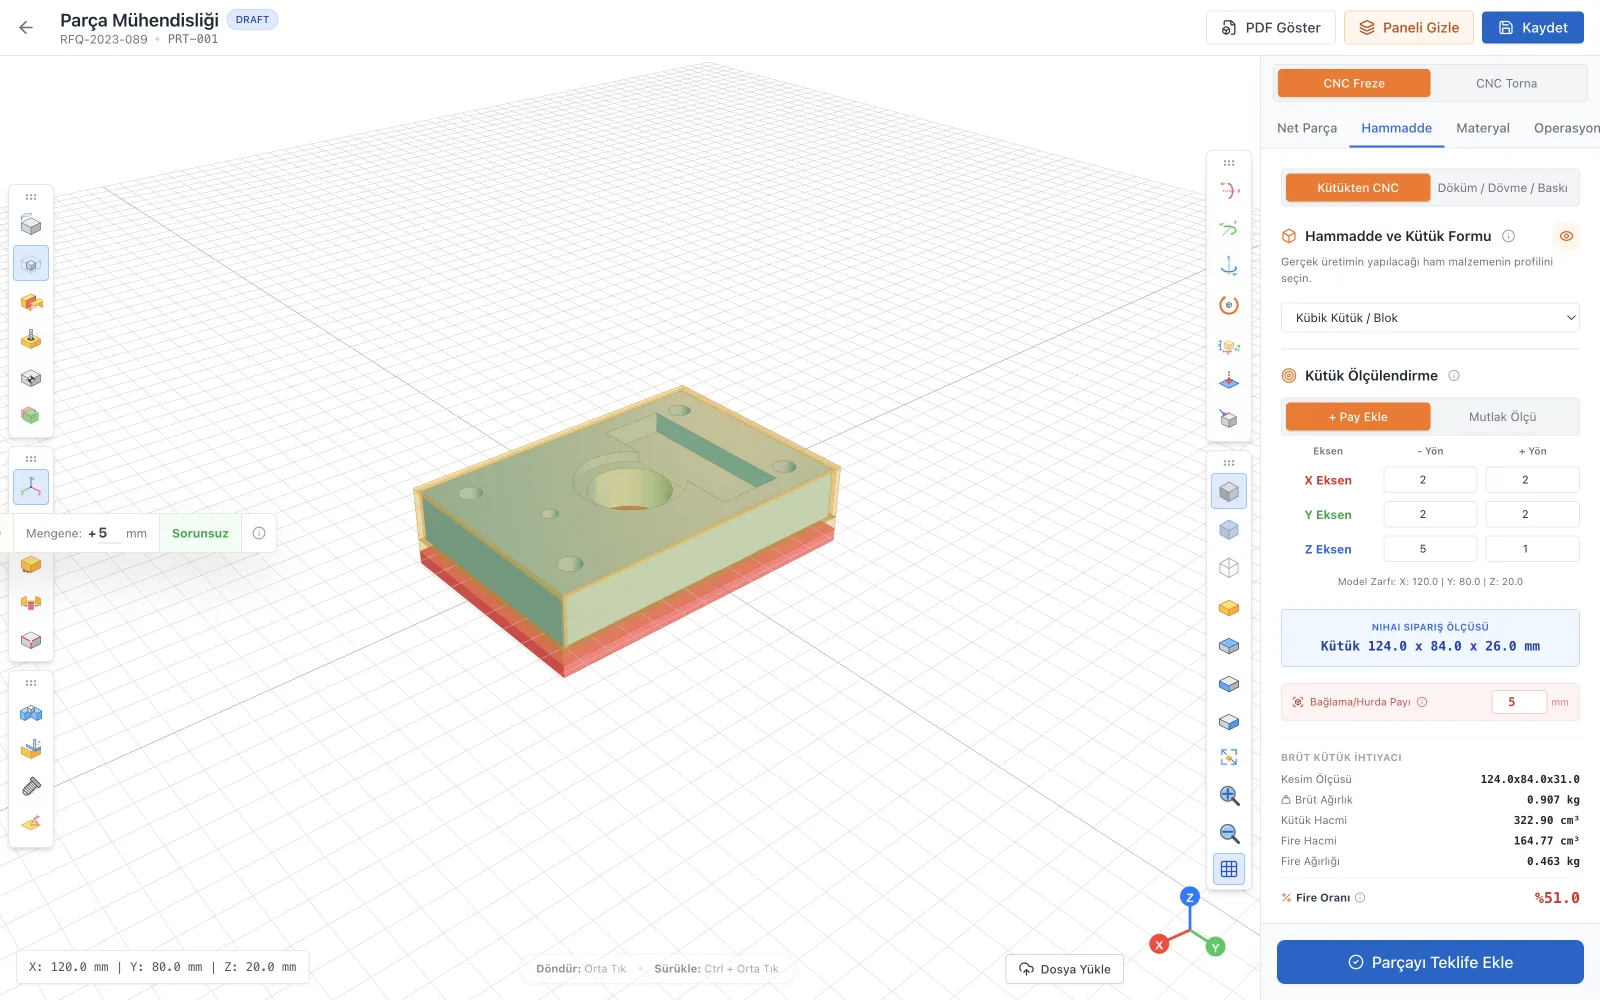Click the fit-to-screen view icon

click(1229, 758)
